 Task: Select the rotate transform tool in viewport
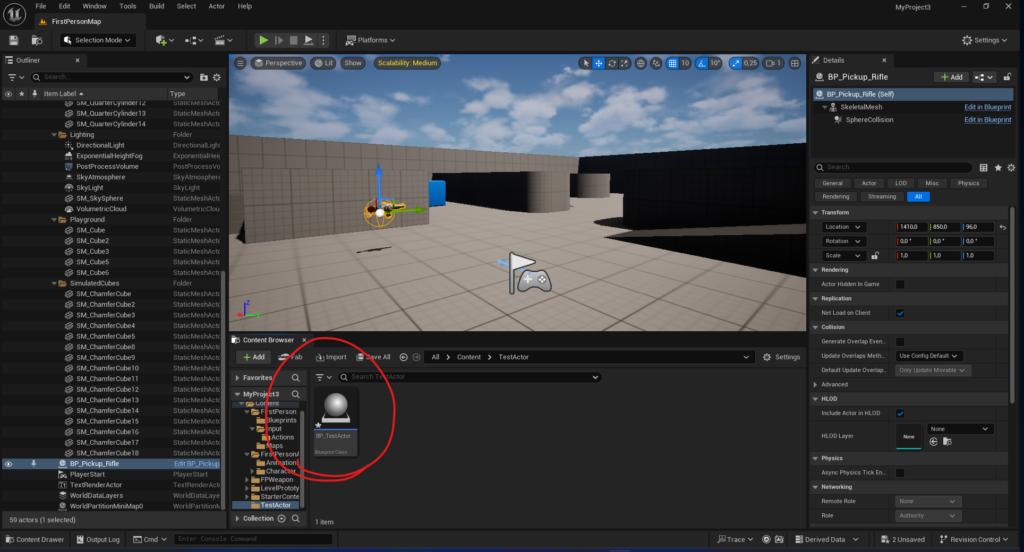click(x=612, y=63)
